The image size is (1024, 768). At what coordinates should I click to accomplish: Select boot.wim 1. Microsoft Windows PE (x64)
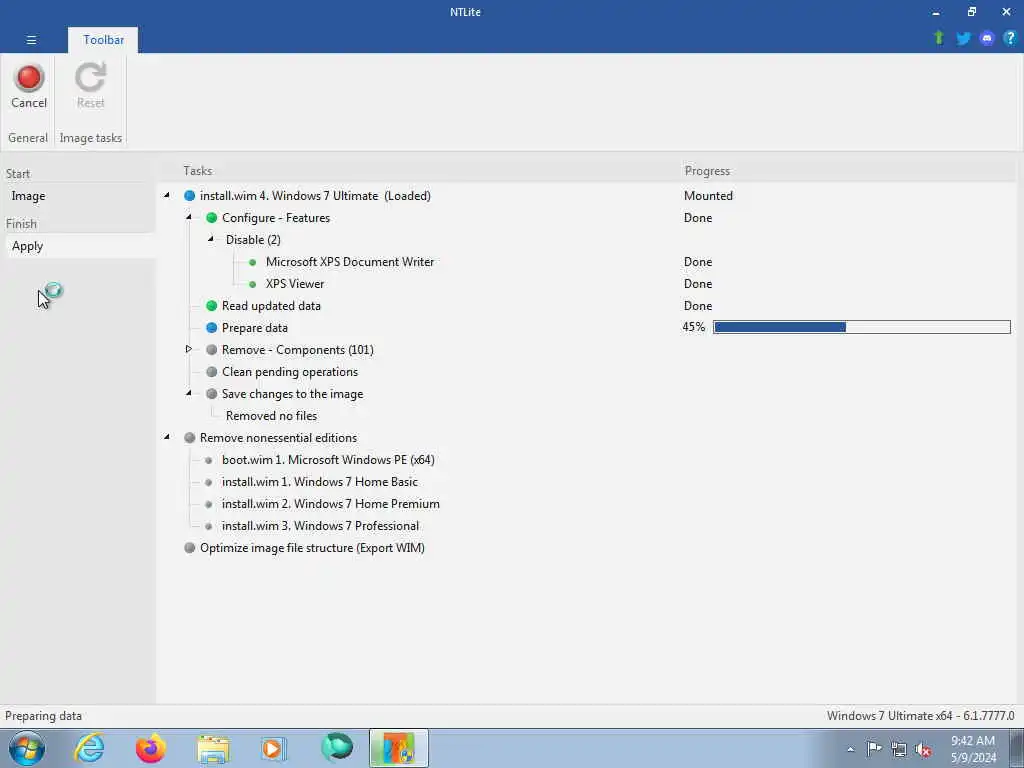[328, 460]
